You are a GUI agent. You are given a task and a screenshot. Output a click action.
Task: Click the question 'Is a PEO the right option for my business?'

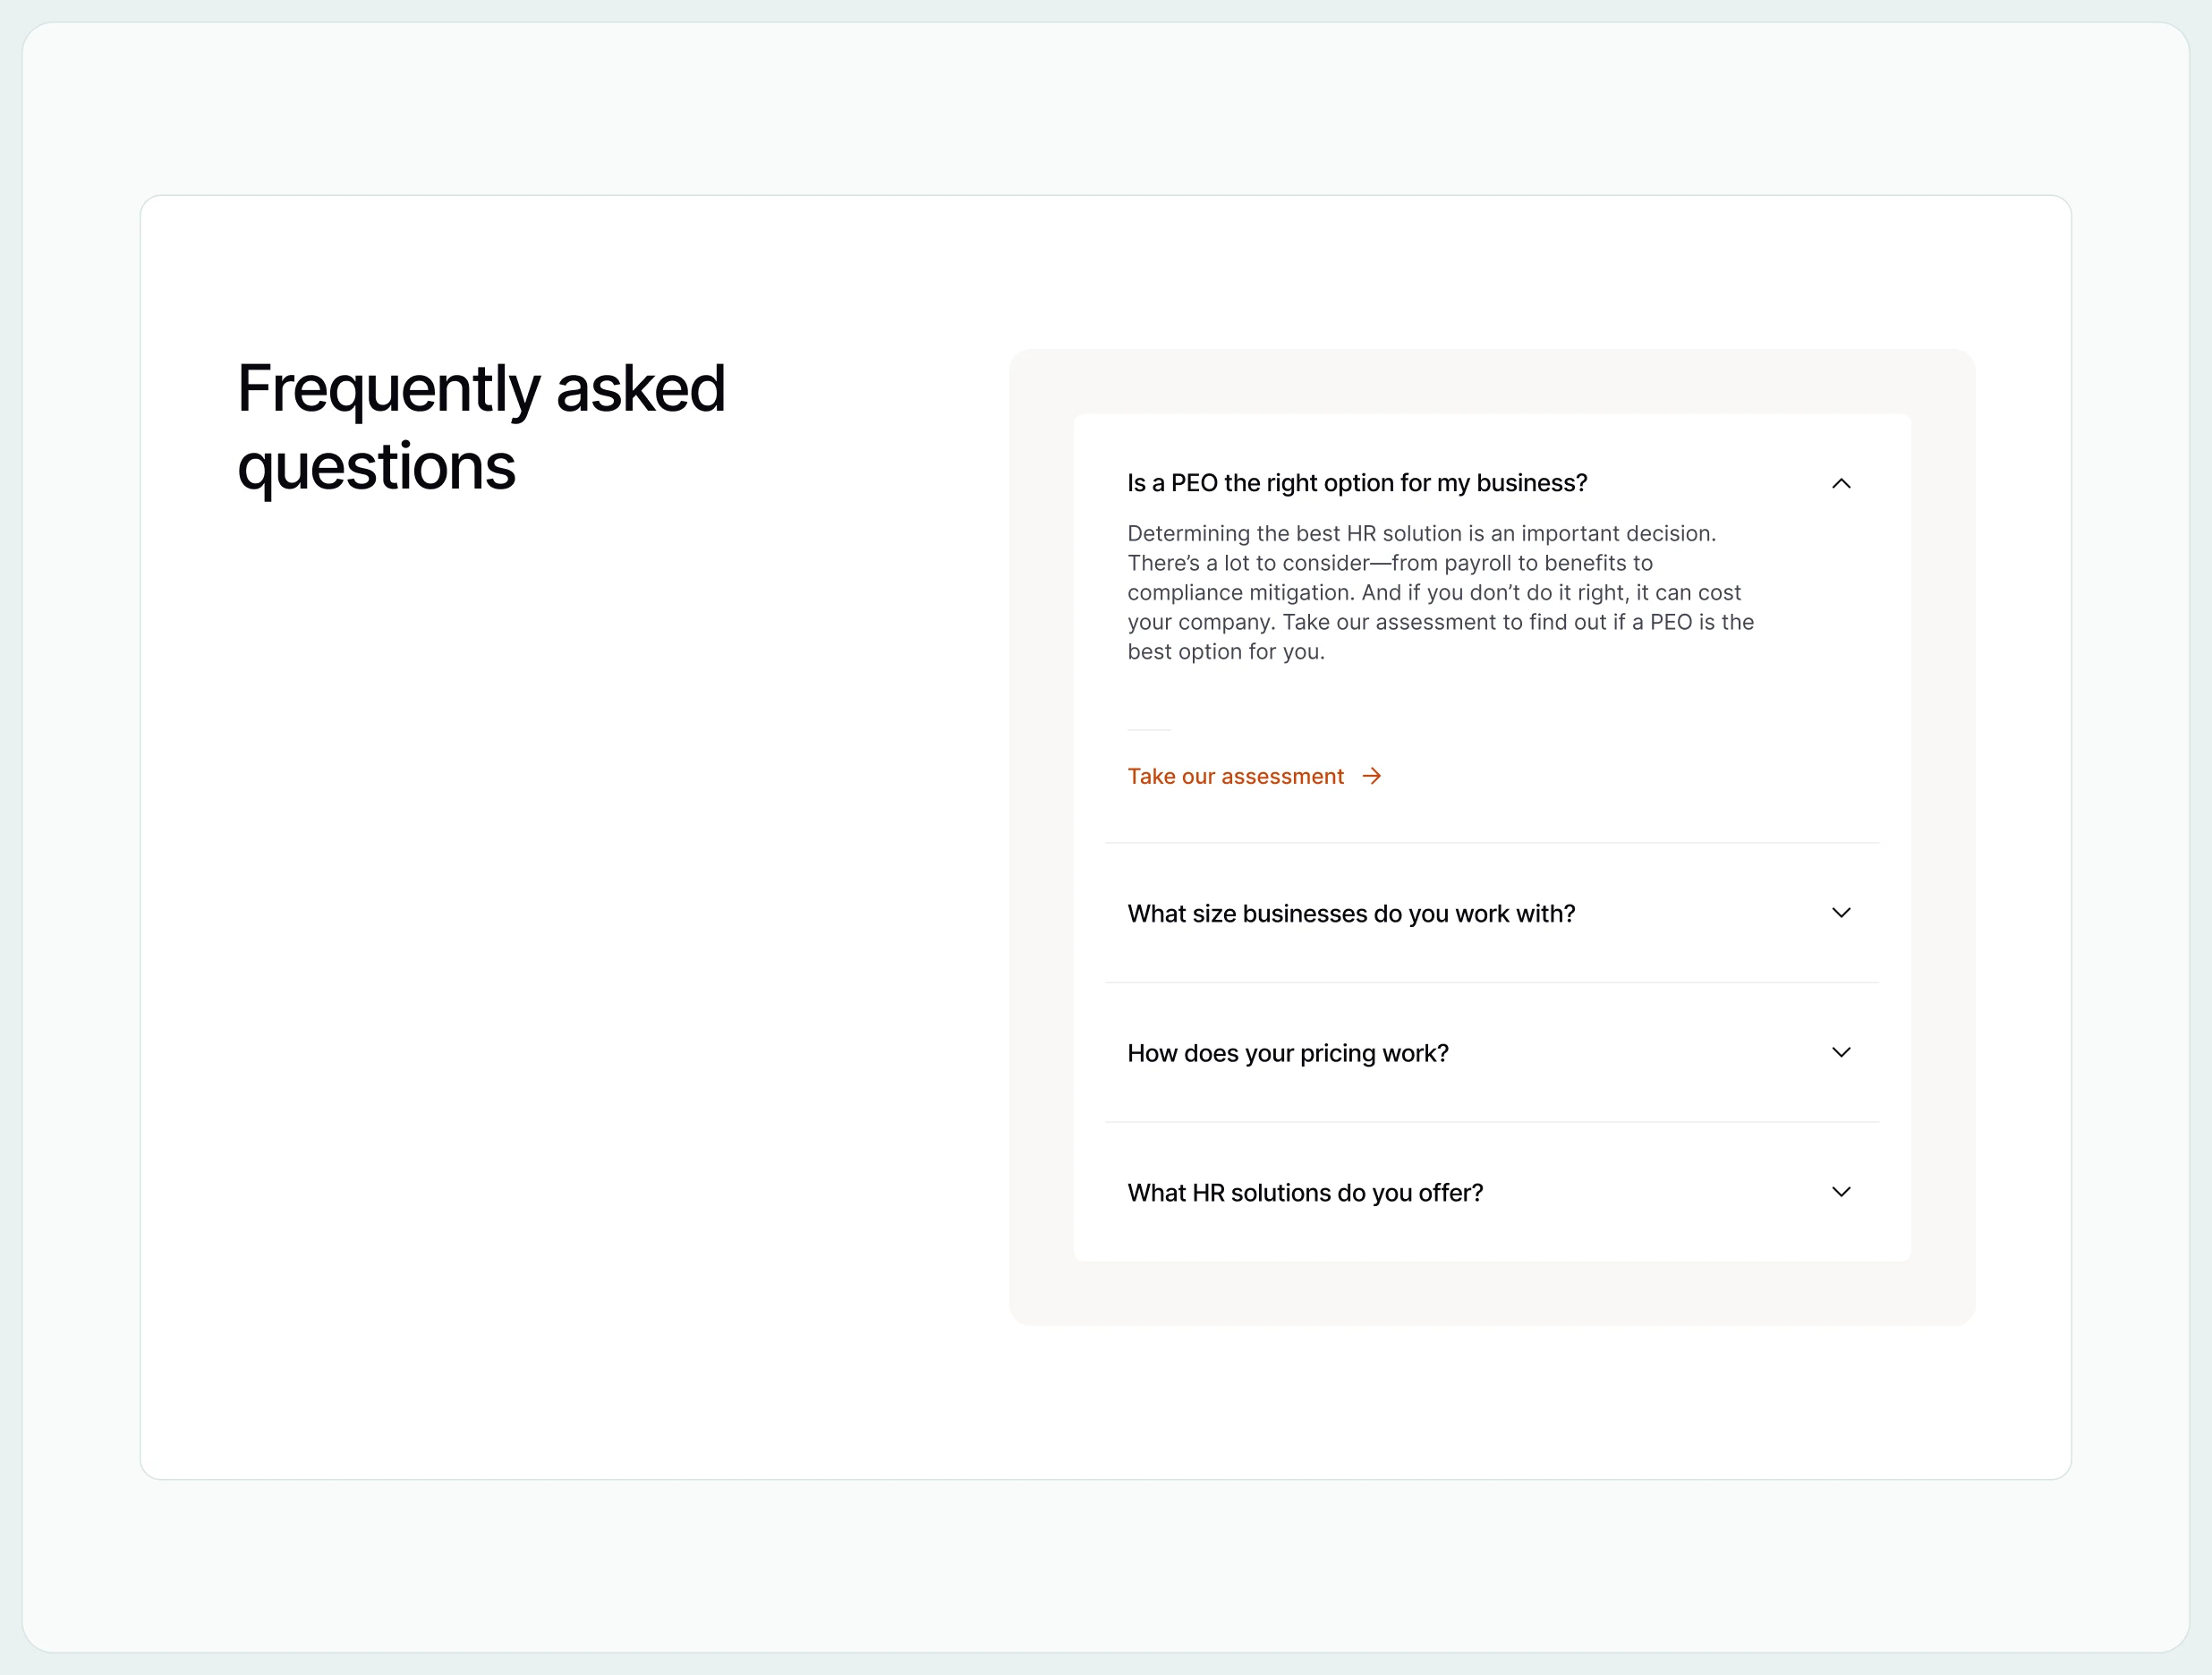(1357, 483)
